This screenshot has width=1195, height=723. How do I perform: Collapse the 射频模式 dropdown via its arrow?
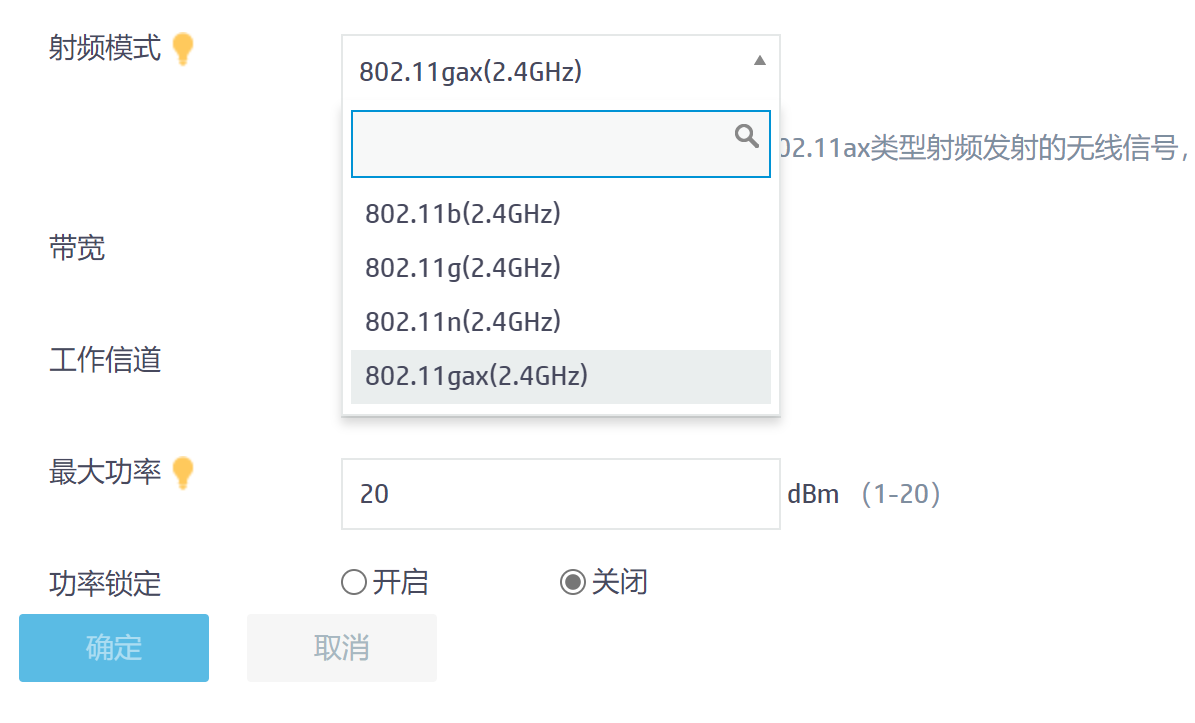pos(760,61)
